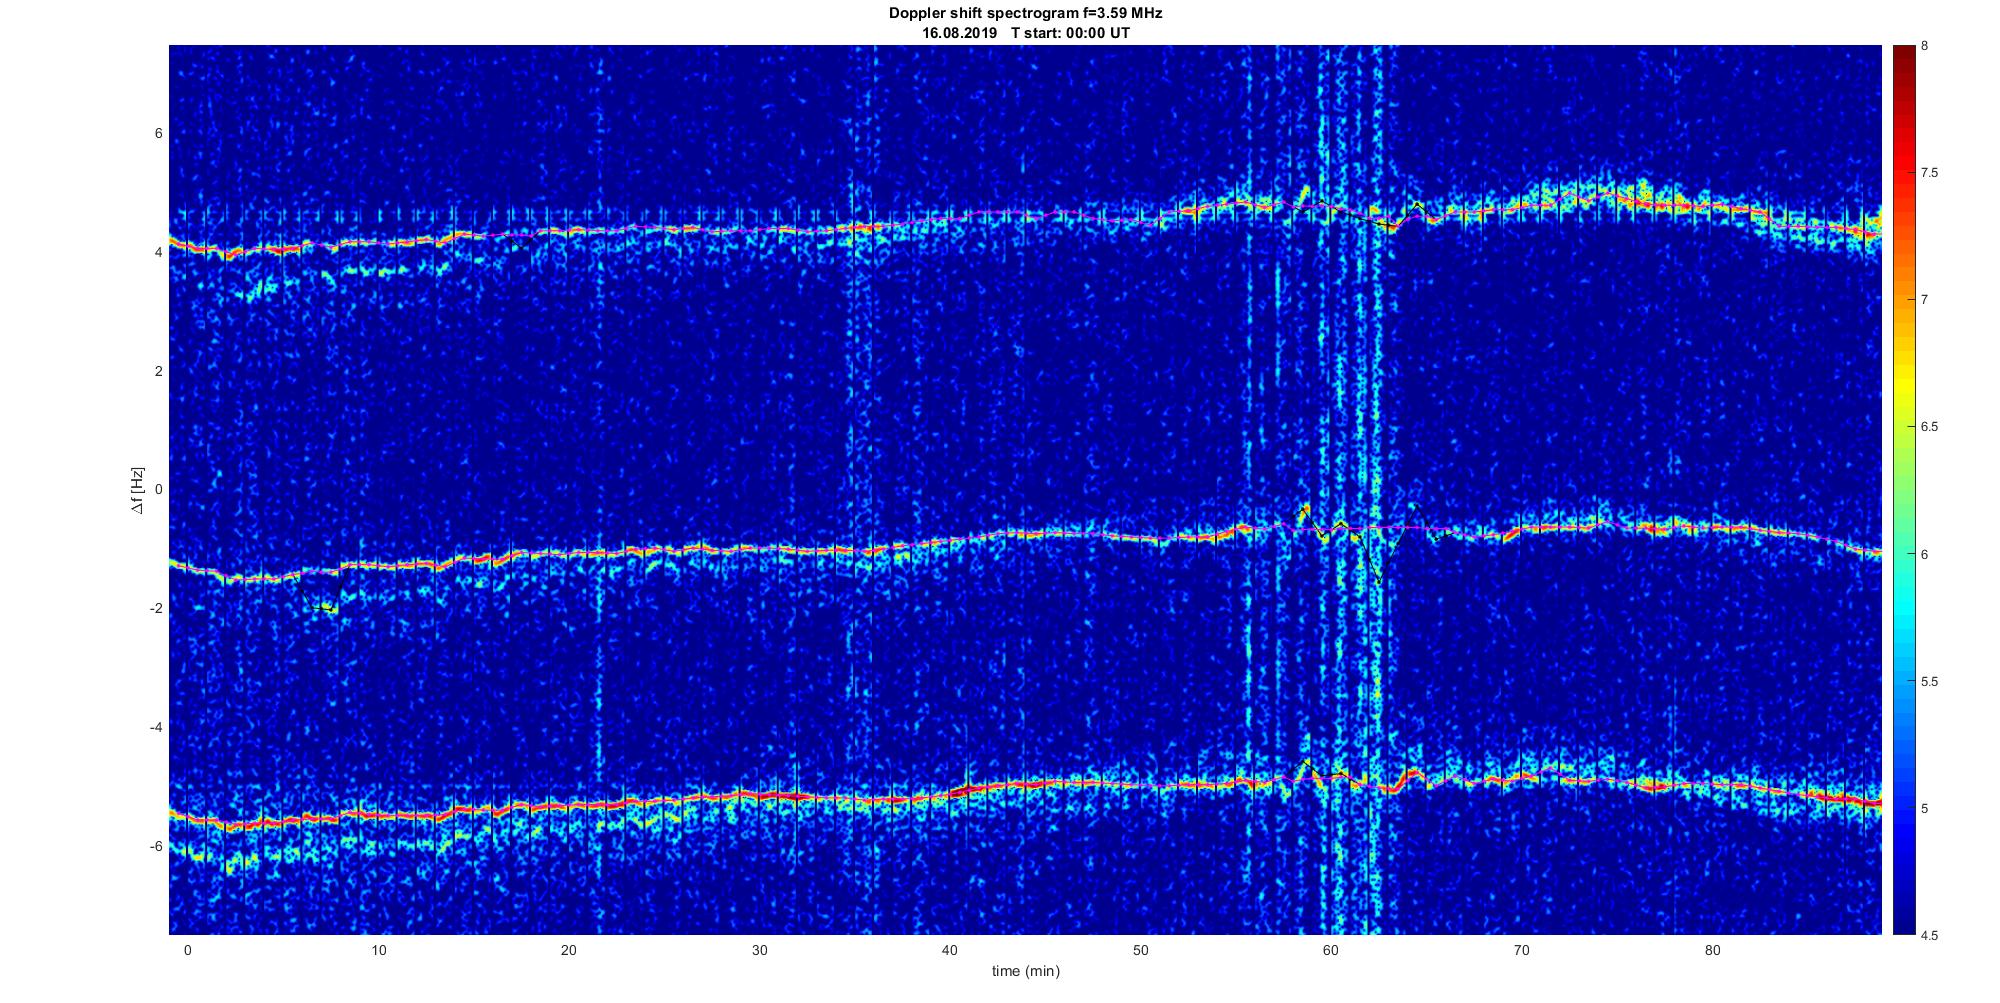Screen dimensions: 2000x1003
Task: Click the y-axis tick label '6'
Action: pyautogui.click(x=158, y=133)
